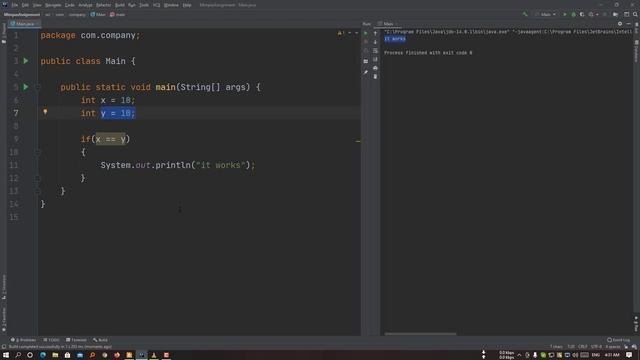Click the print icon in Run panel

pos(375,68)
